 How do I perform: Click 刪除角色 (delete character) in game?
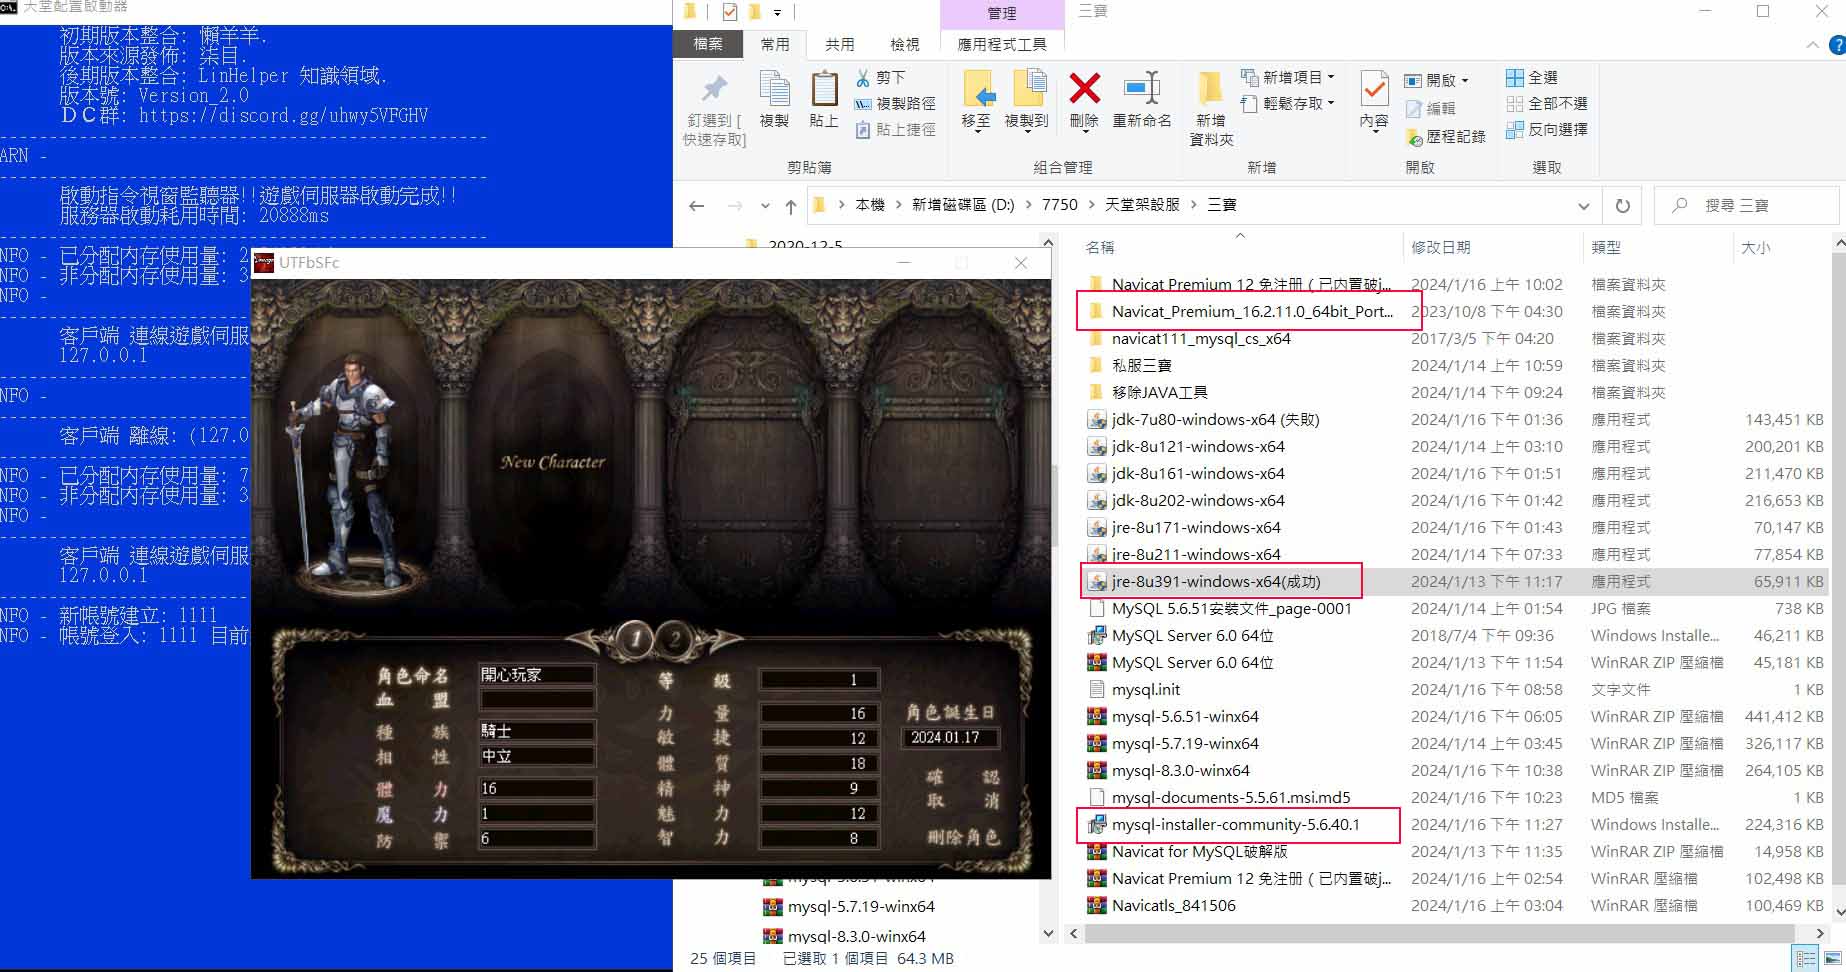962,836
